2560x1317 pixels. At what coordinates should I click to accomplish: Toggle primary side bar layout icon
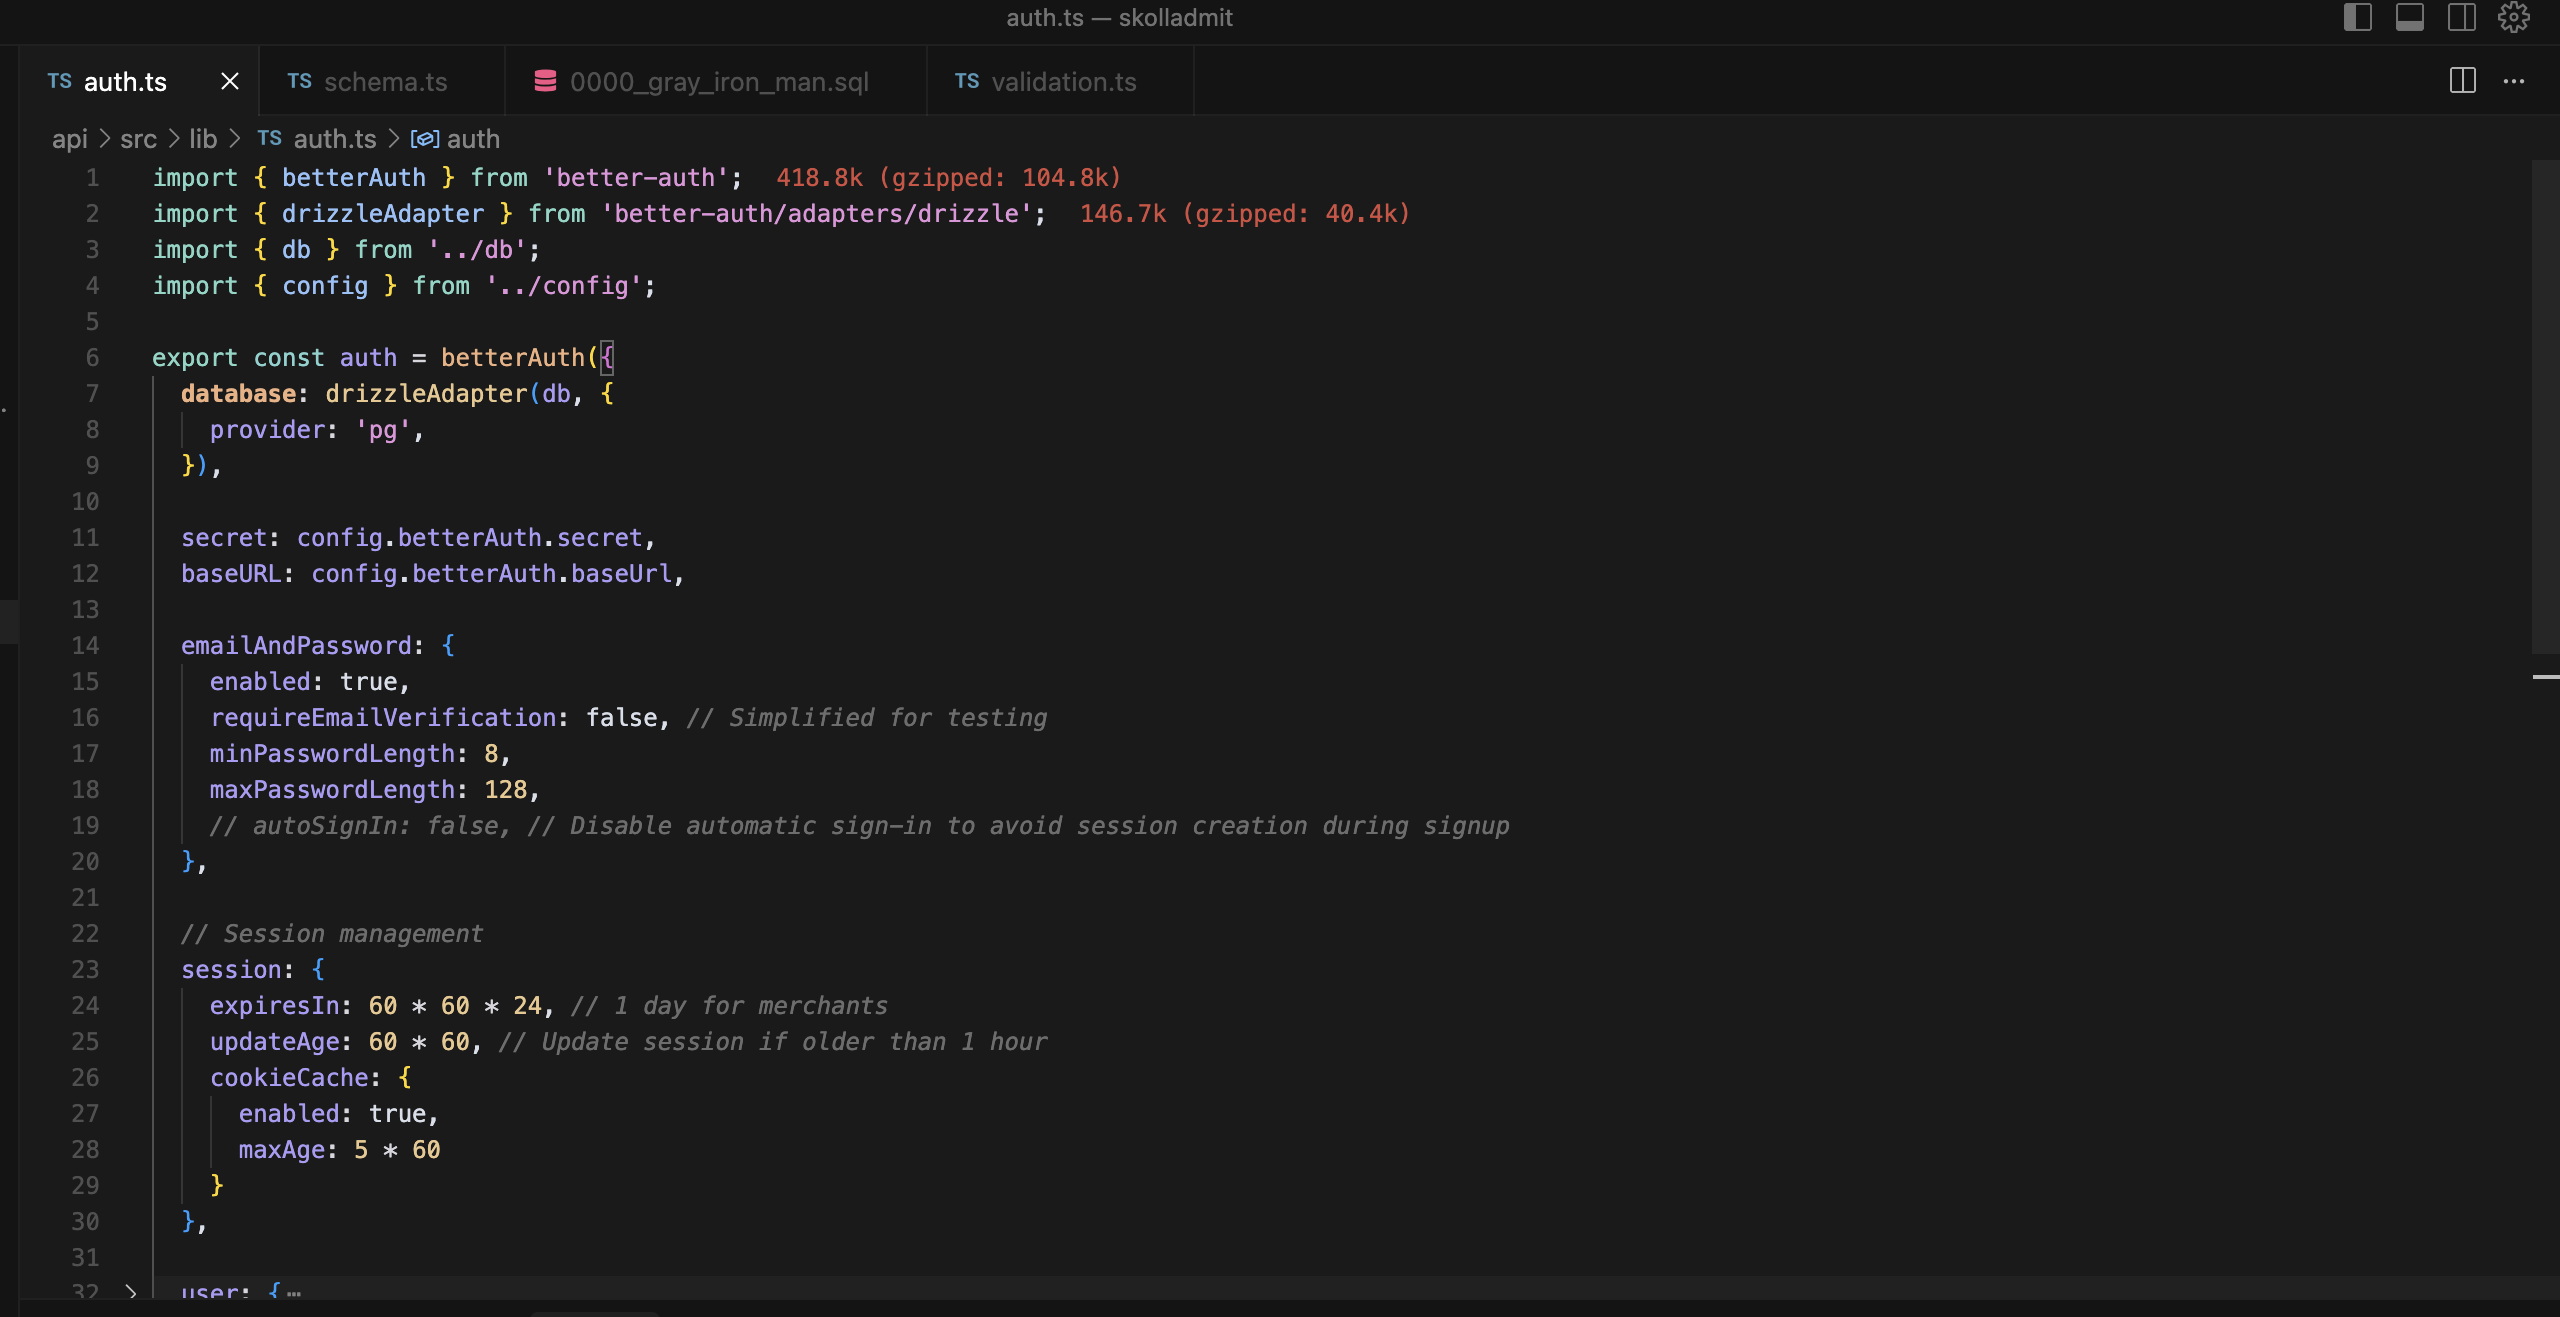2357,18
